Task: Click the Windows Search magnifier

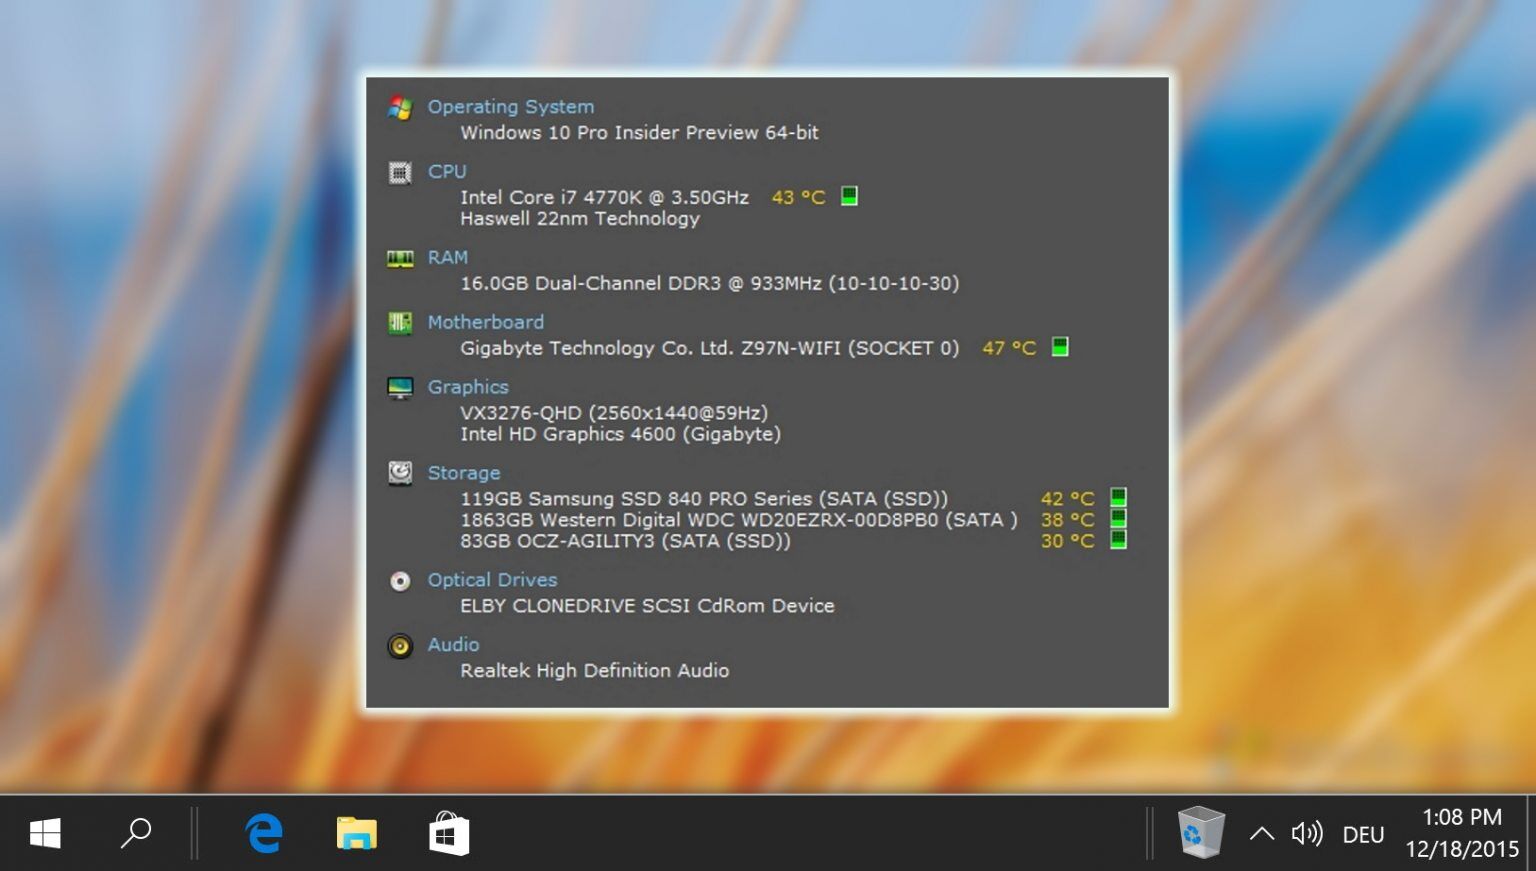Action: click(136, 832)
